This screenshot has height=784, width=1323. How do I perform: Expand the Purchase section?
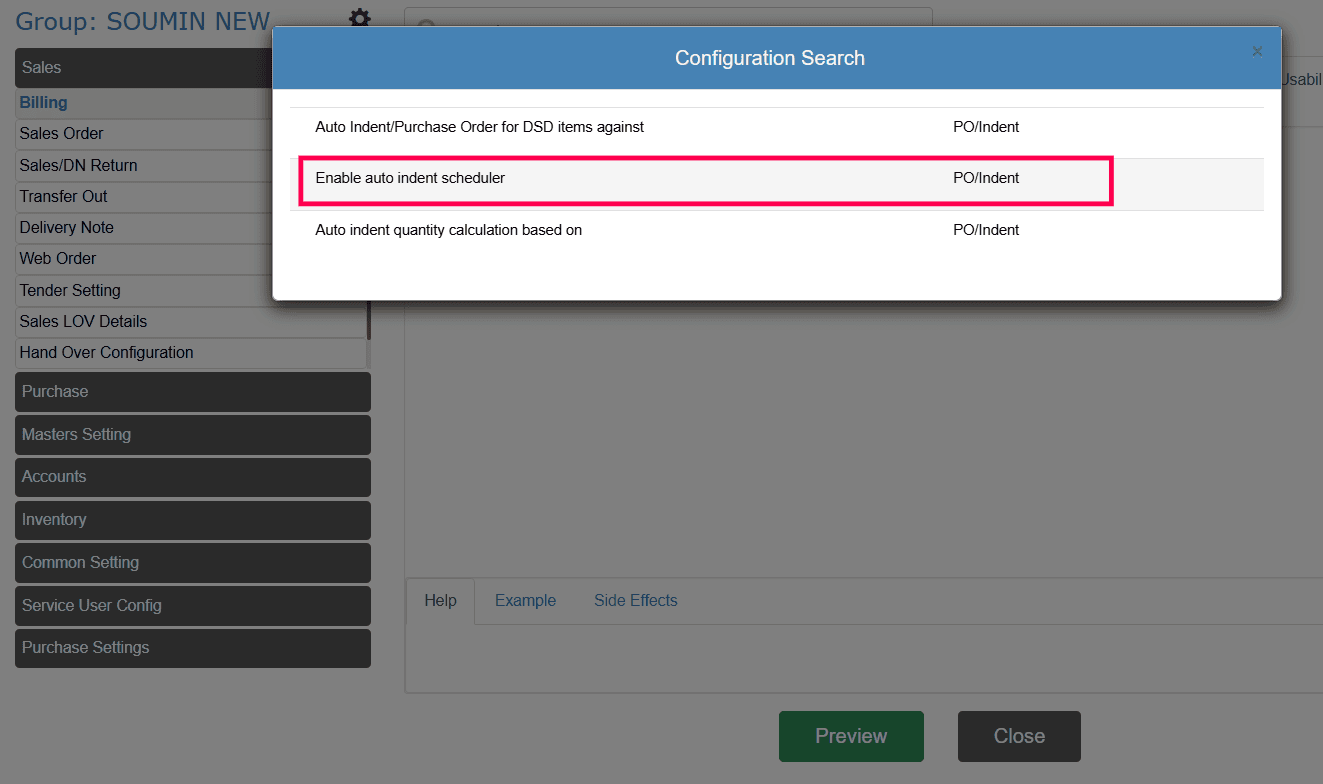[192, 392]
